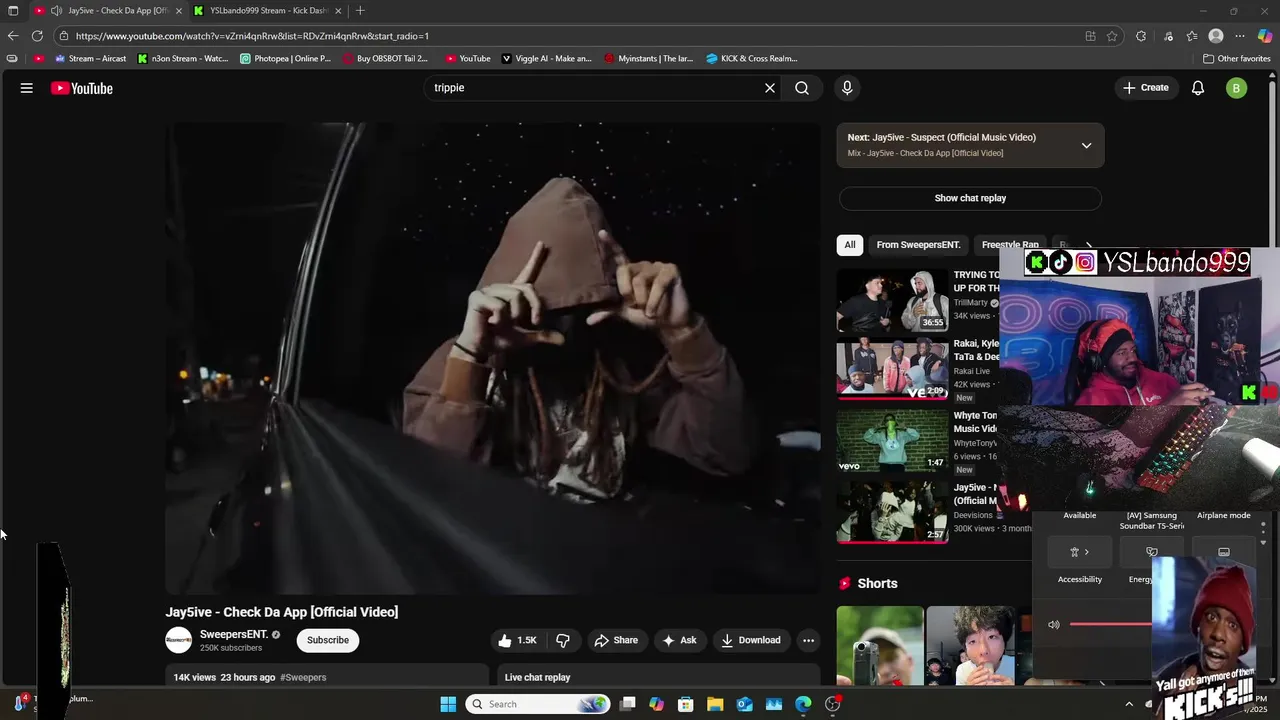Click the #Sweepers hashtag link
This screenshot has height=720, width=1280.
point(303,677)
